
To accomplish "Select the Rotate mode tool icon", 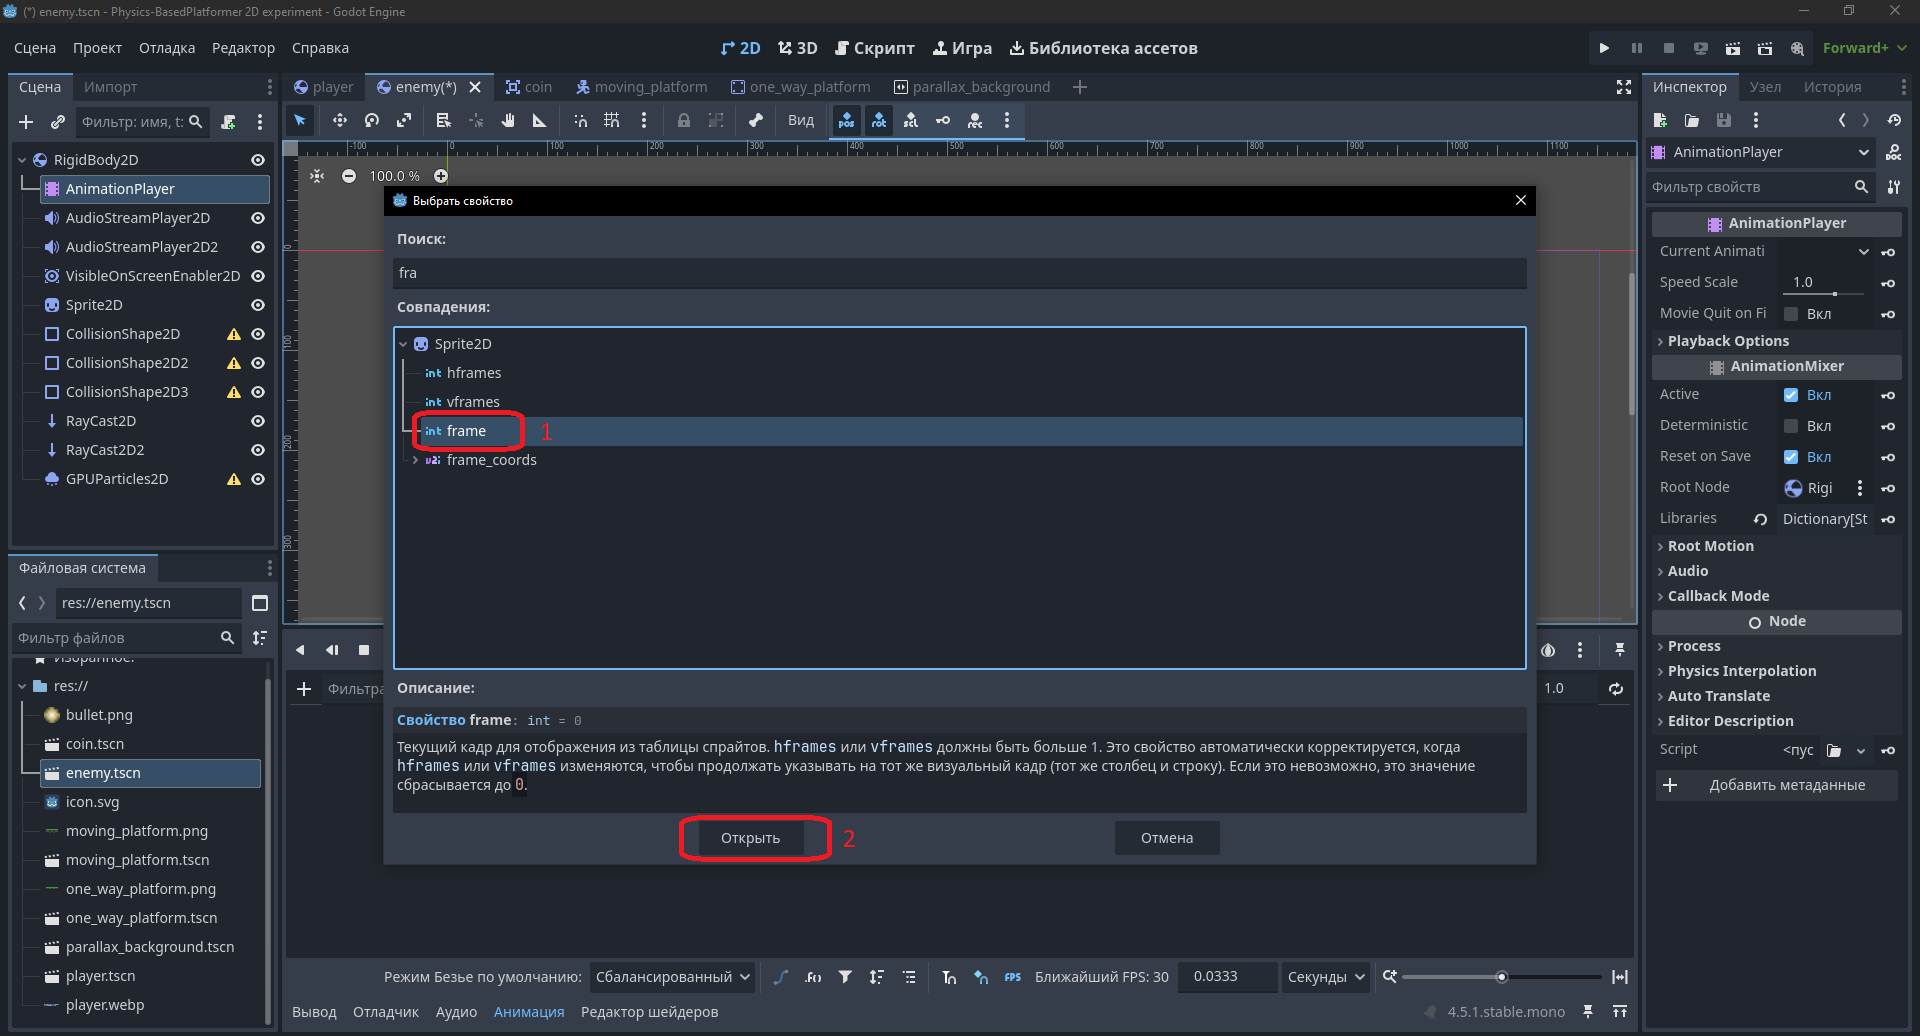I will pyautogui.click(x=372, y=121).
